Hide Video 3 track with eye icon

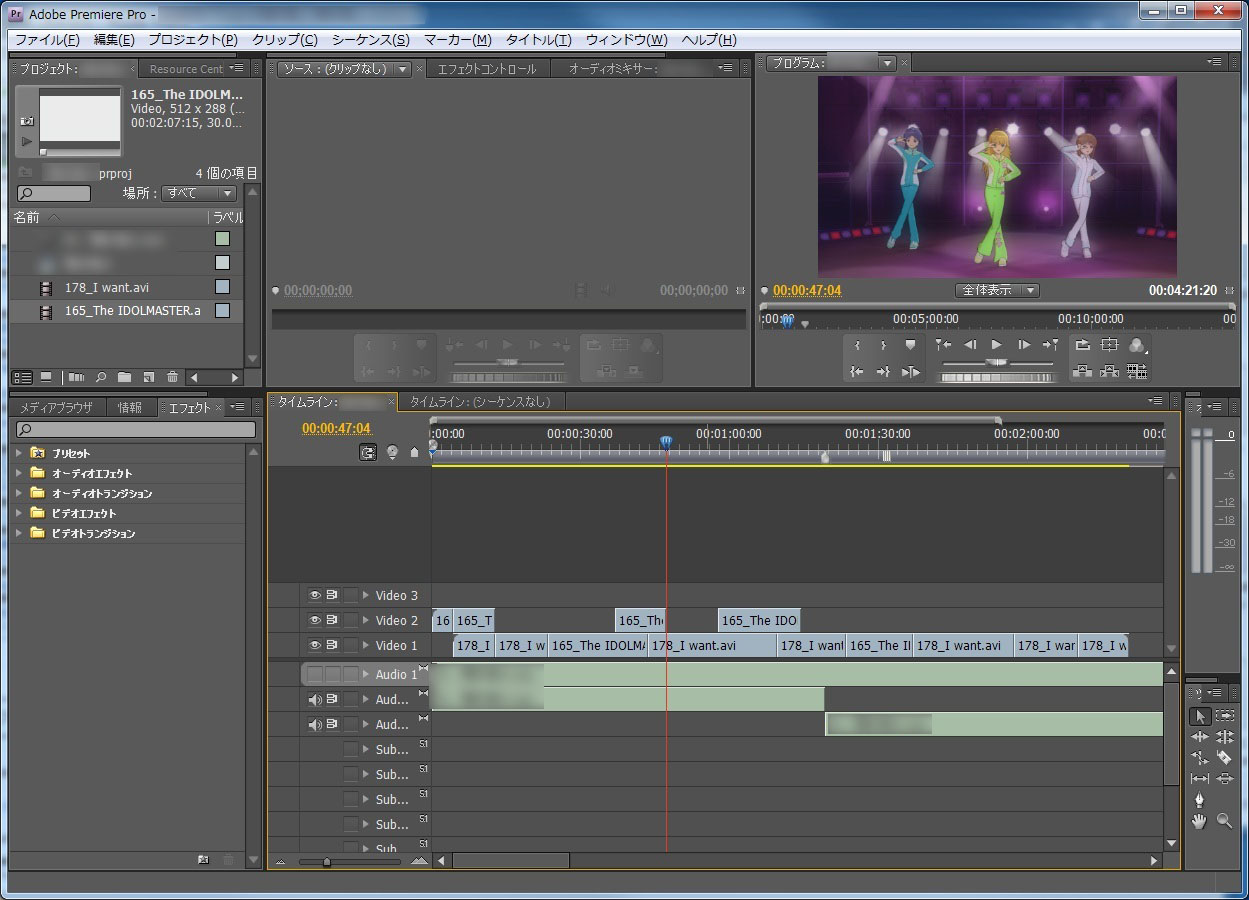(x=315, y=595)
